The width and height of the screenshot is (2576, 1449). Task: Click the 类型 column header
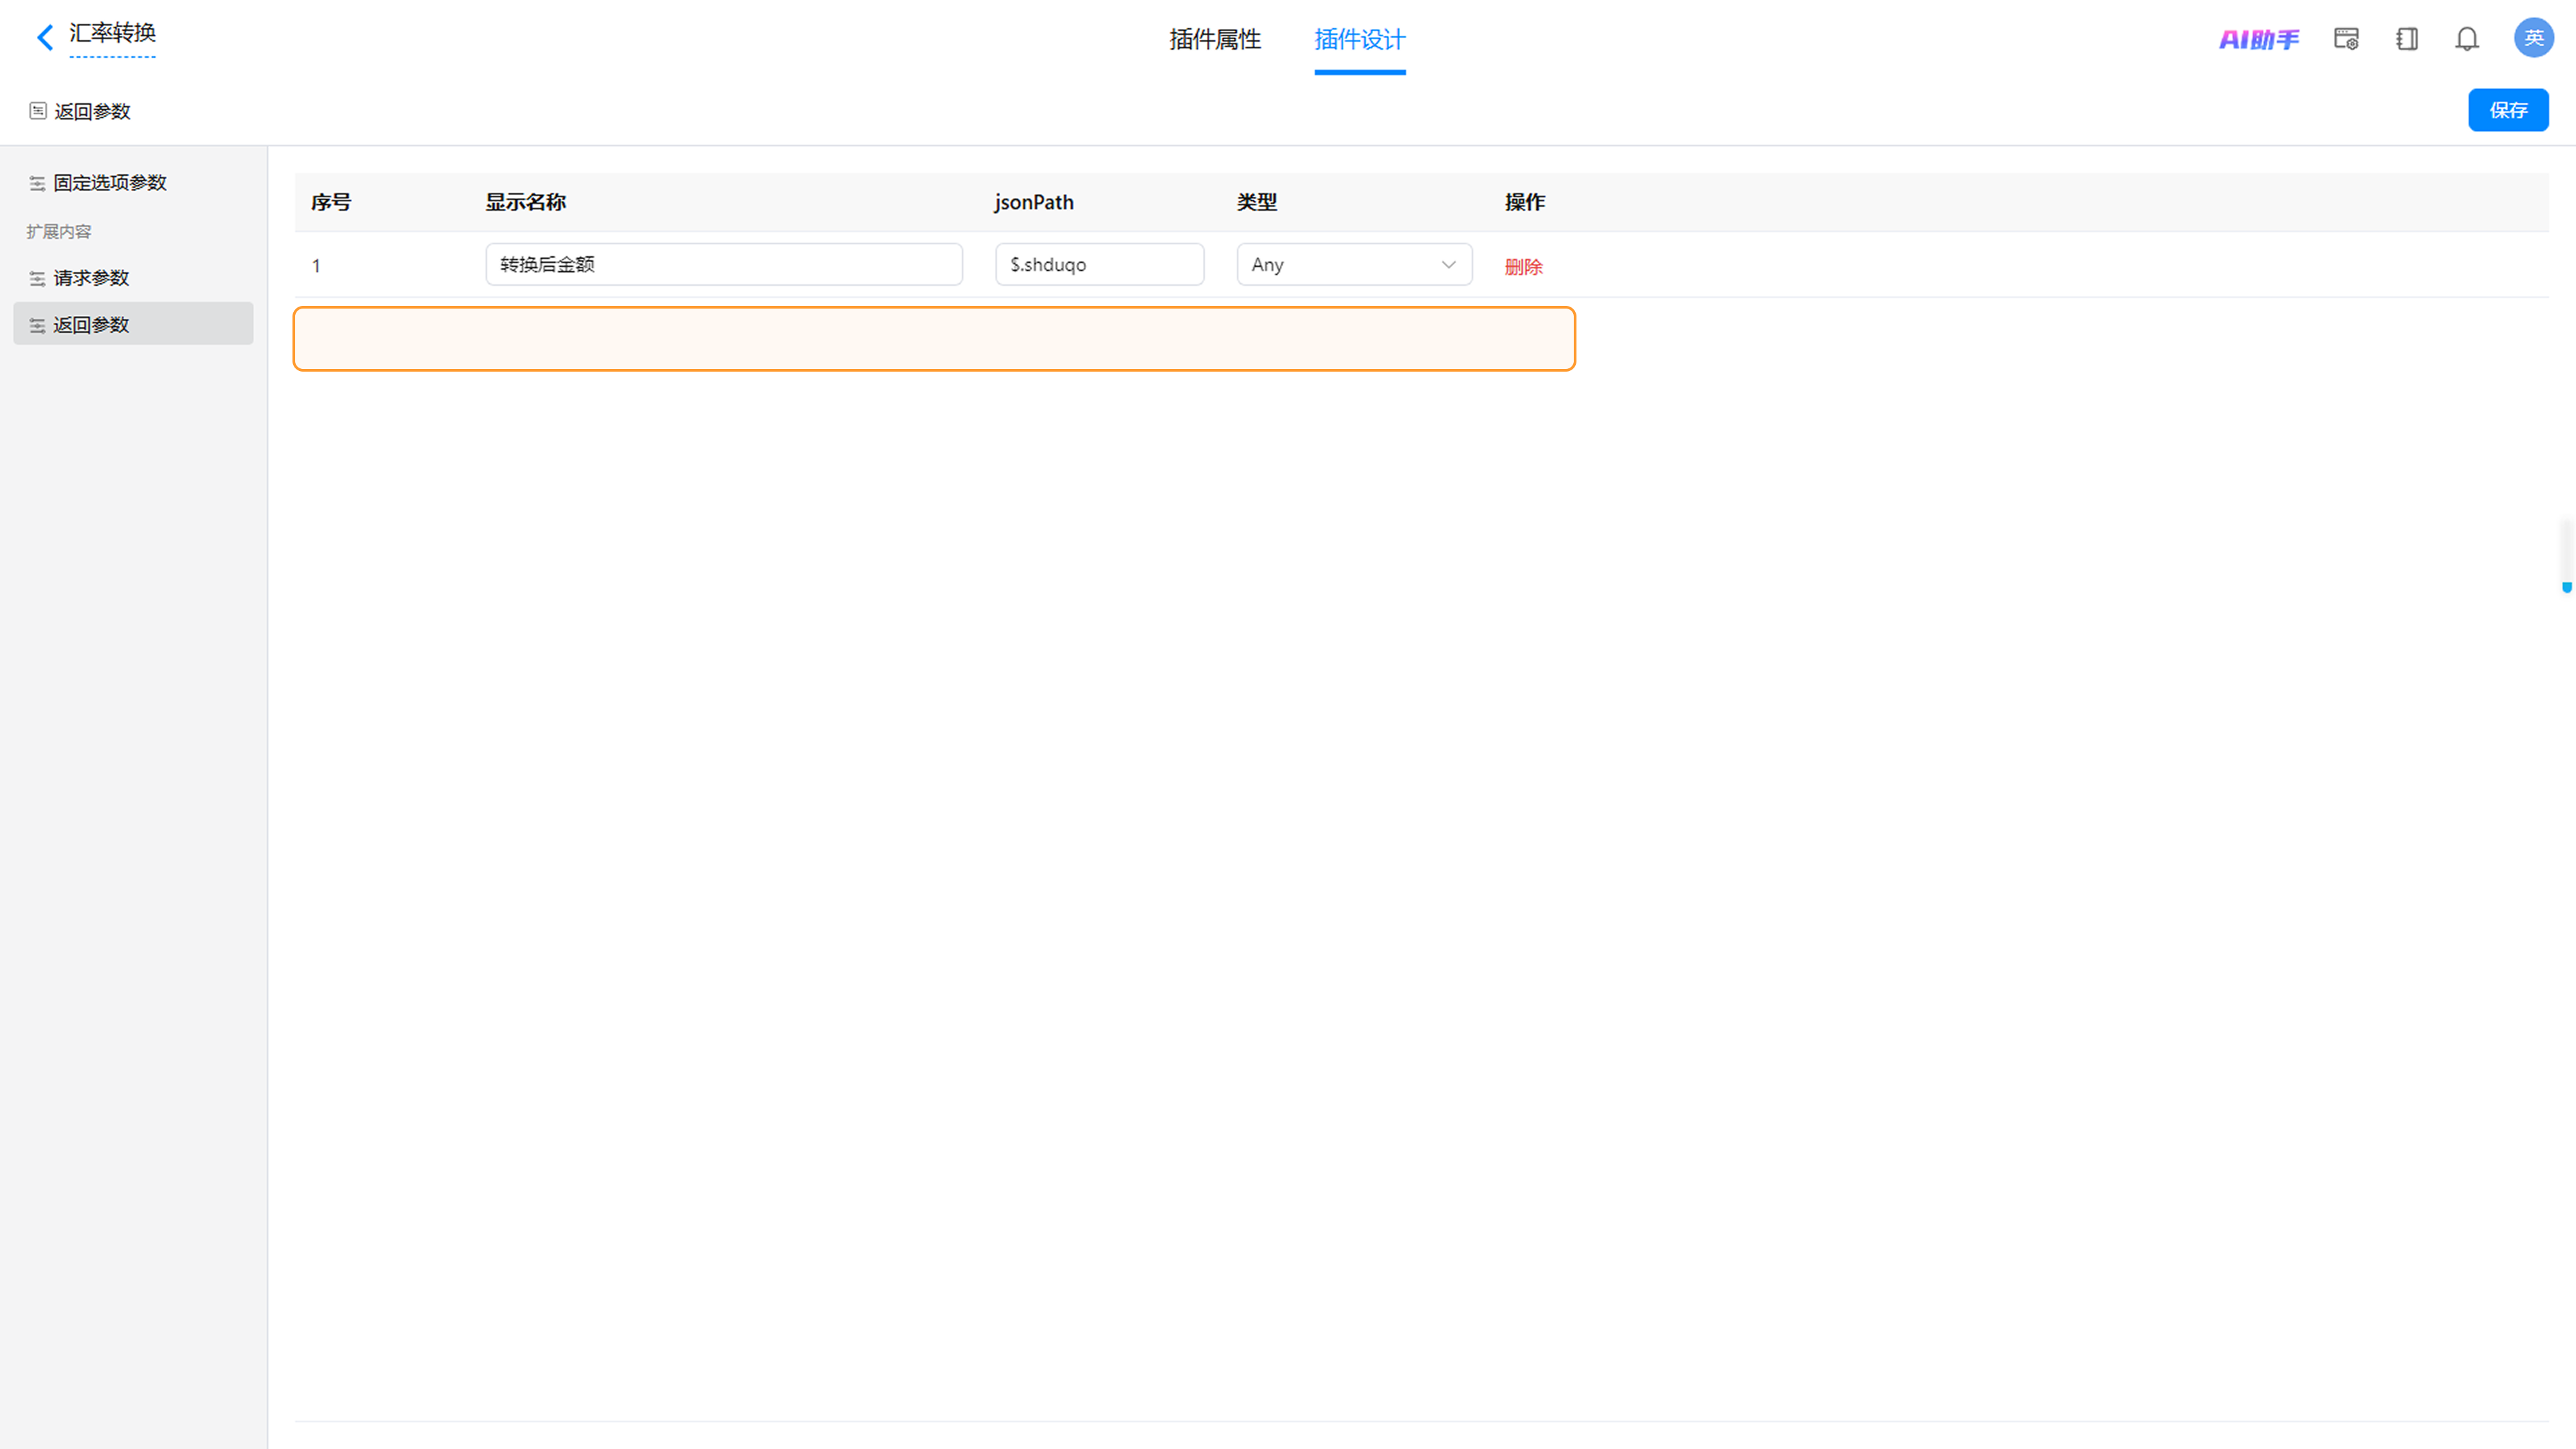[x=1257, y=202]
